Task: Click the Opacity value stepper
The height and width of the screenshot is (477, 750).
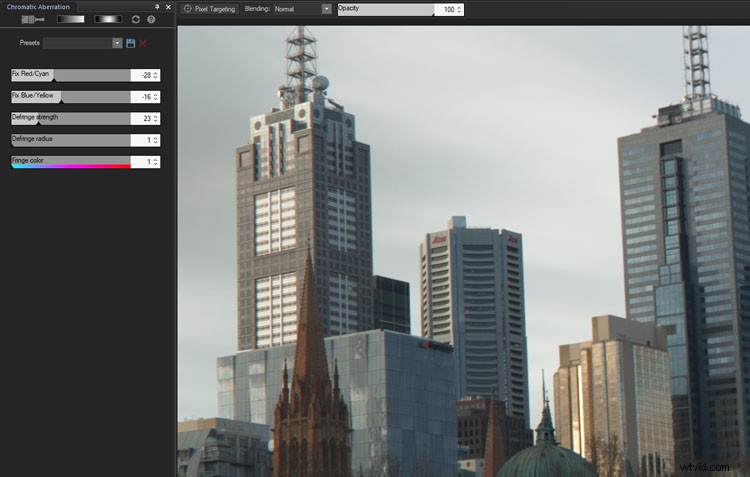Action: click(459, 10)
